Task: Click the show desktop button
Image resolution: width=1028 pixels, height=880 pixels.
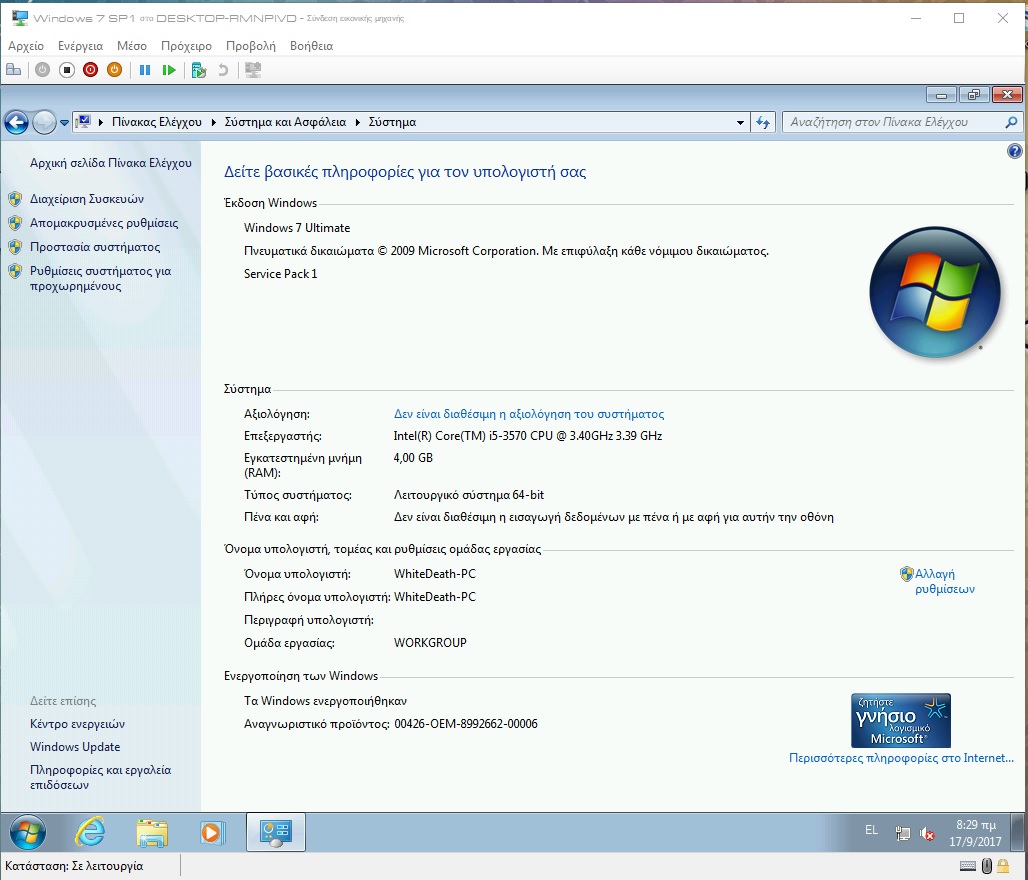Action: click(1018, 832)
